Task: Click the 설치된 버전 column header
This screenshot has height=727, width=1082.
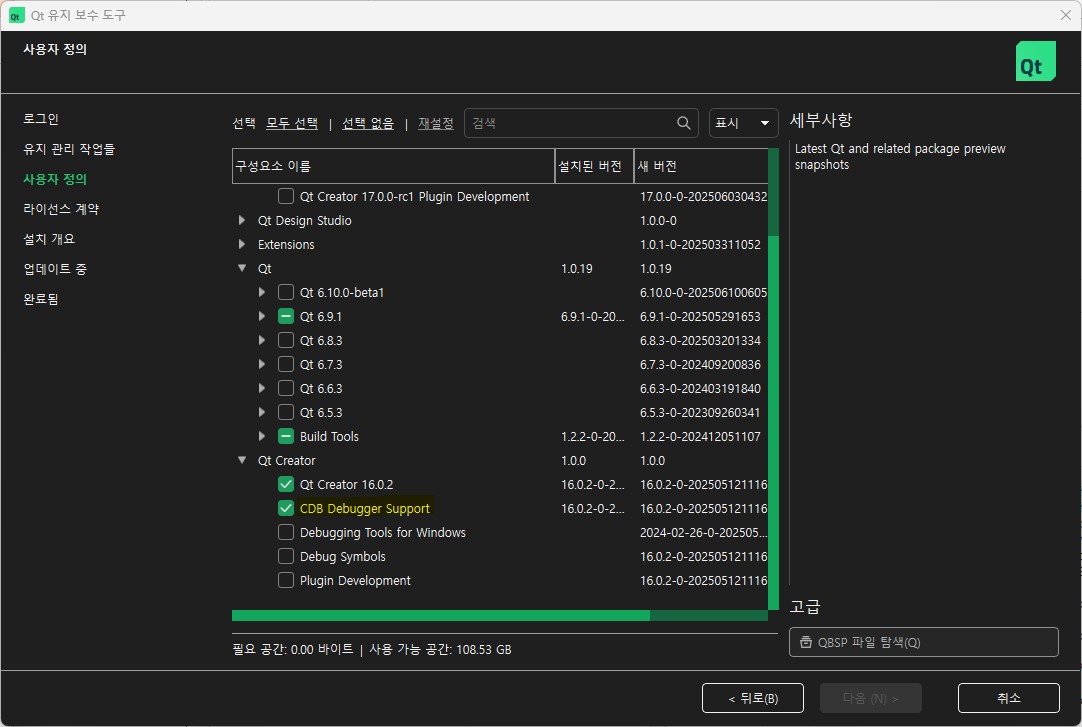Action: tap(594, 166)
